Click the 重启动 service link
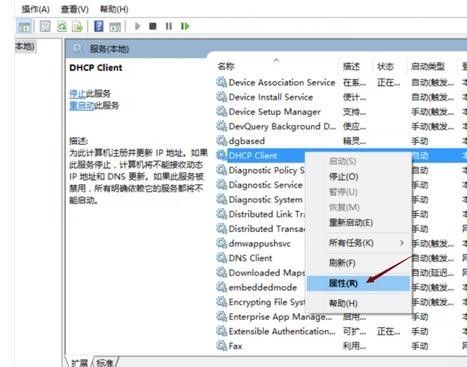Viewport: 467px width, 367px height. (x=82, y=106)
